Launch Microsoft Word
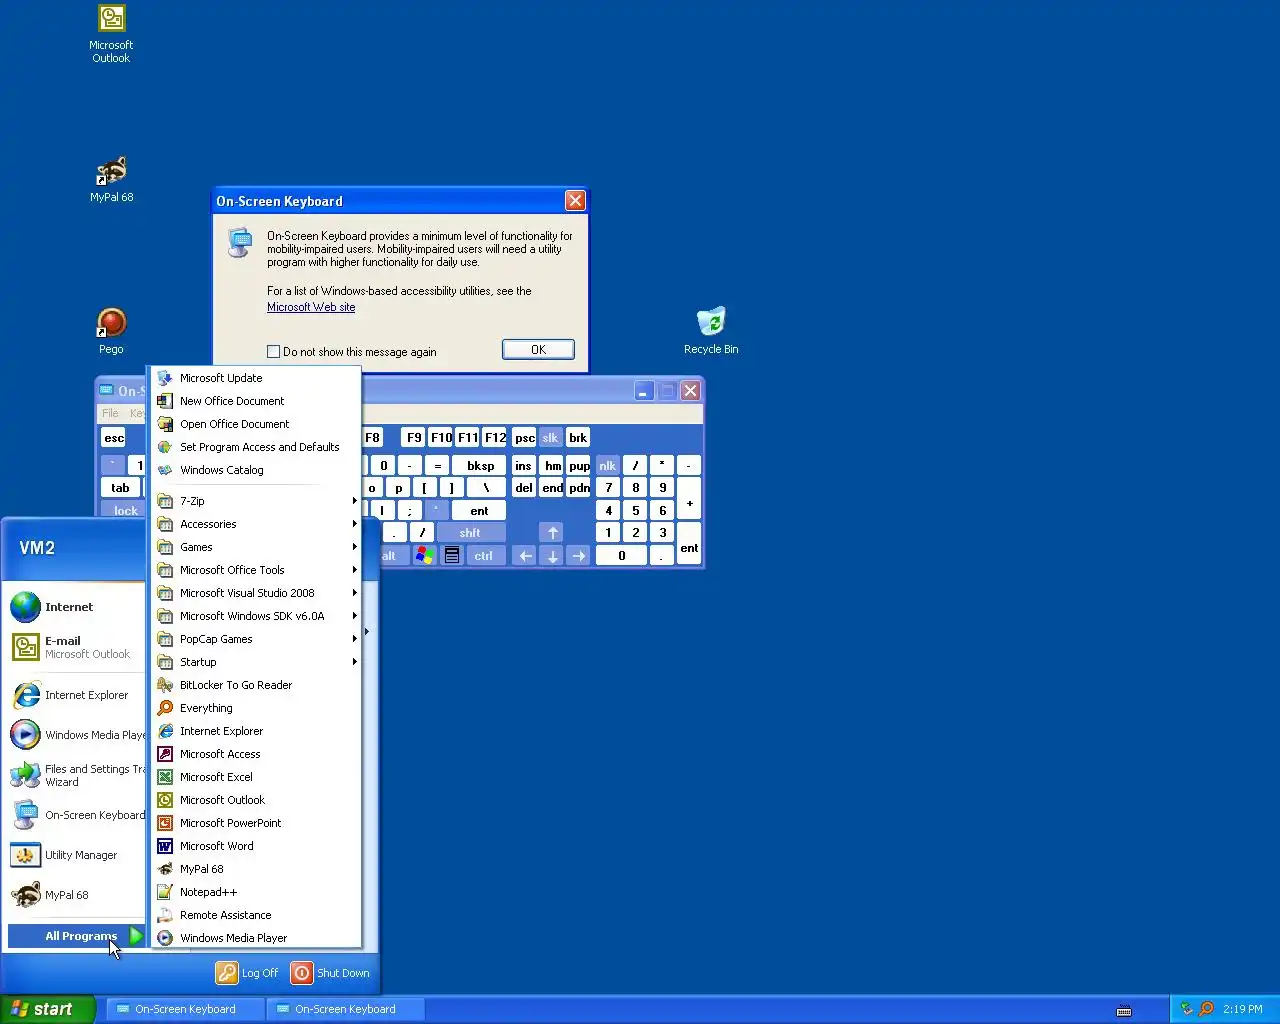Viewport: 1280px width, 1024px height. (x=256, y=846)
